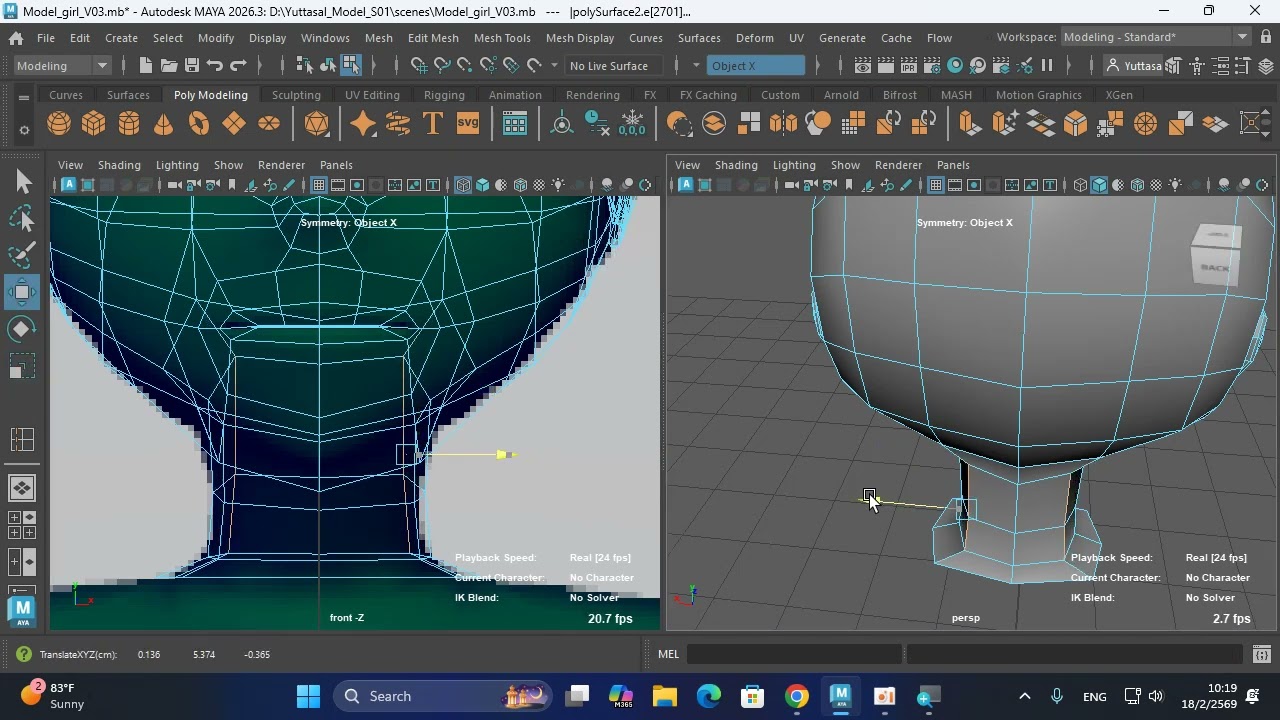Open the Script Editor icon at bottom right
The image size is (1280, 720).
tap(1261, 654)
